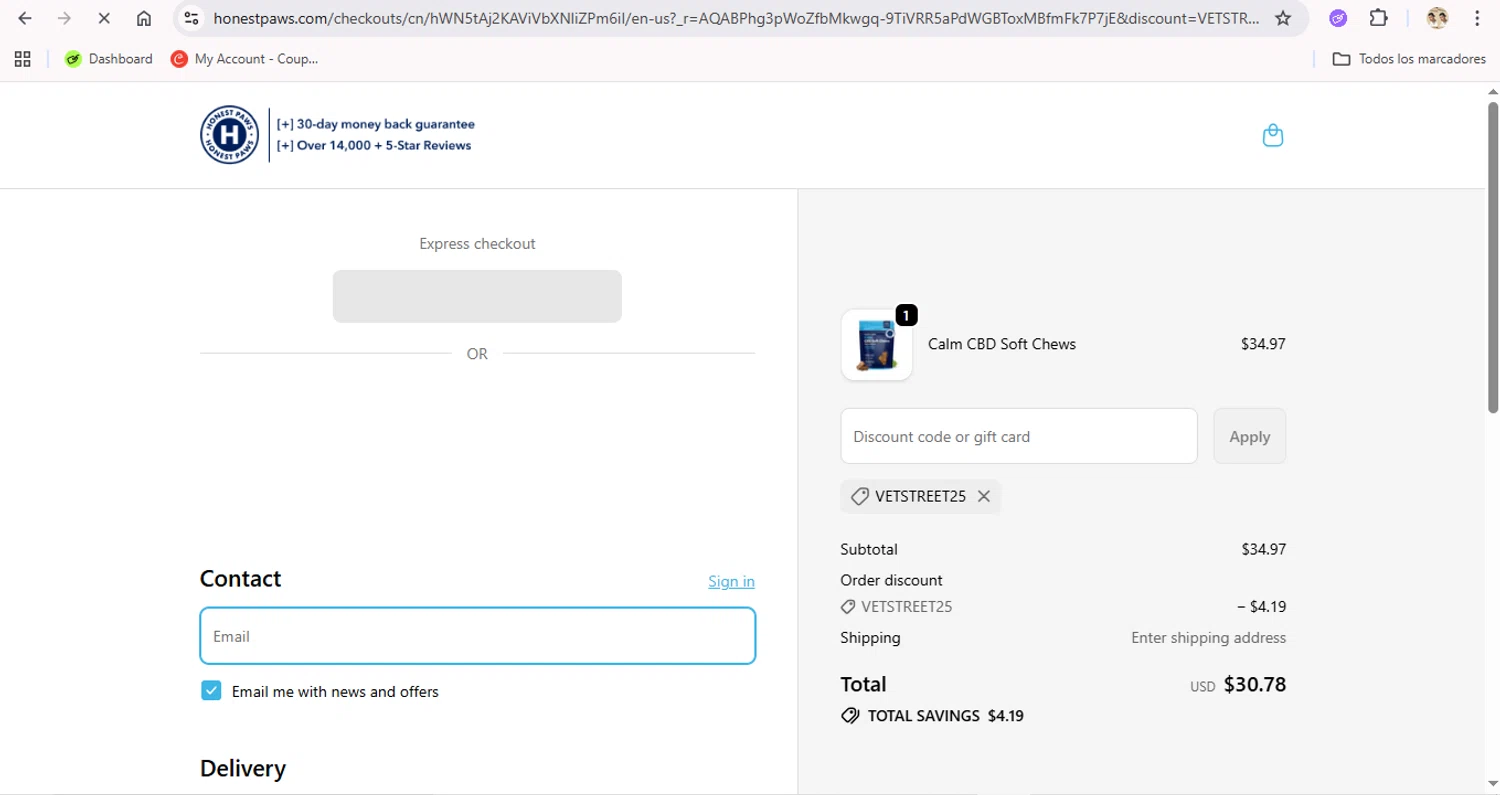The width and height of the screenshot is (1500, 795).
Task: Click the tag icon on VETSTREET25 chip
Action: coord(859,496)
